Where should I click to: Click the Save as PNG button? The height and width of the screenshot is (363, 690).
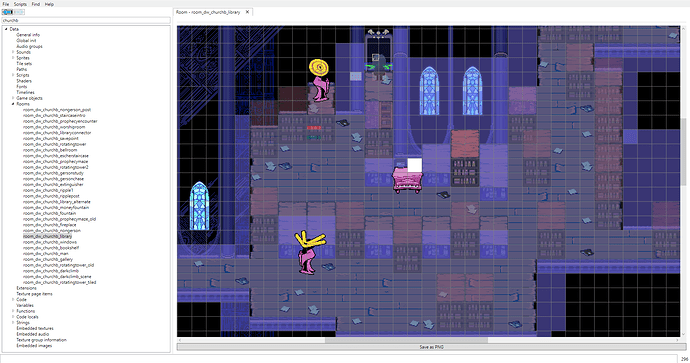click(x=431, y=347)
